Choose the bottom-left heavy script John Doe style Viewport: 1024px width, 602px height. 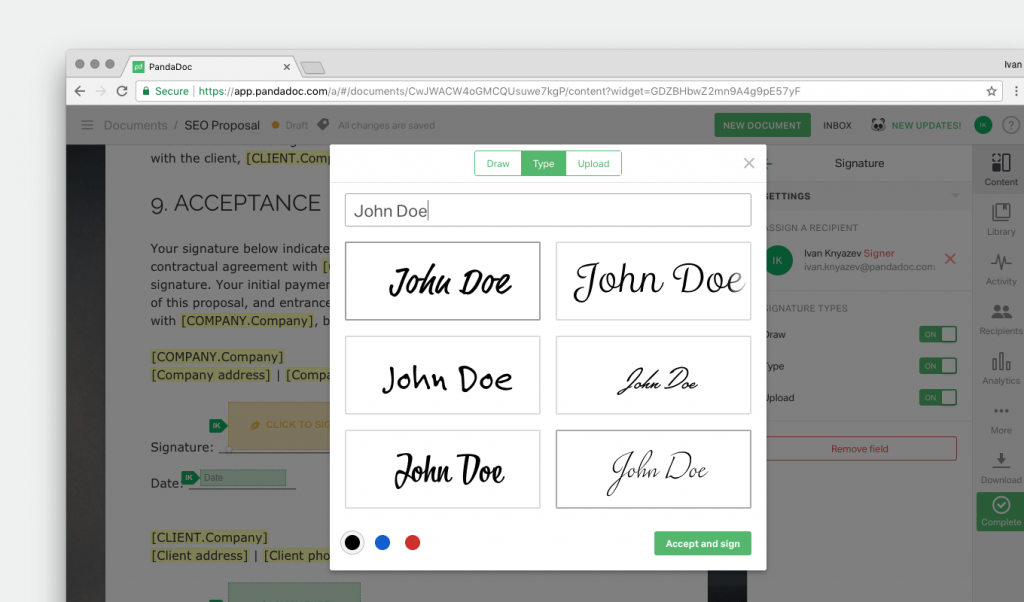[443, 469]
